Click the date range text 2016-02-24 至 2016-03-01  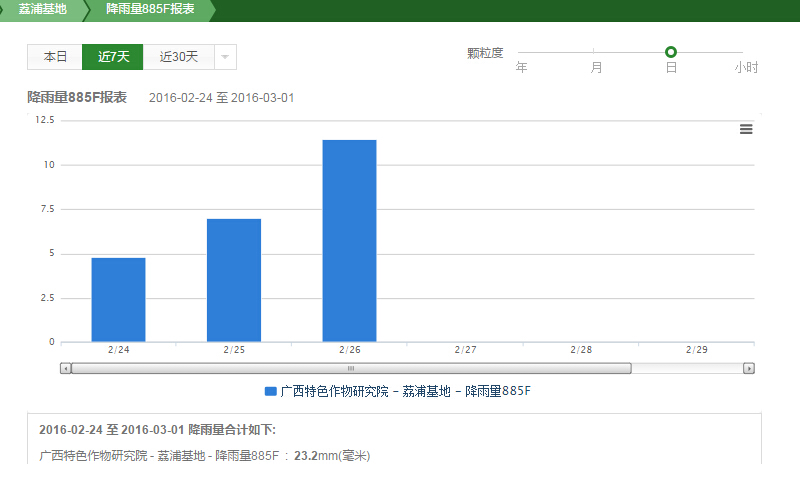pos(221,98)
